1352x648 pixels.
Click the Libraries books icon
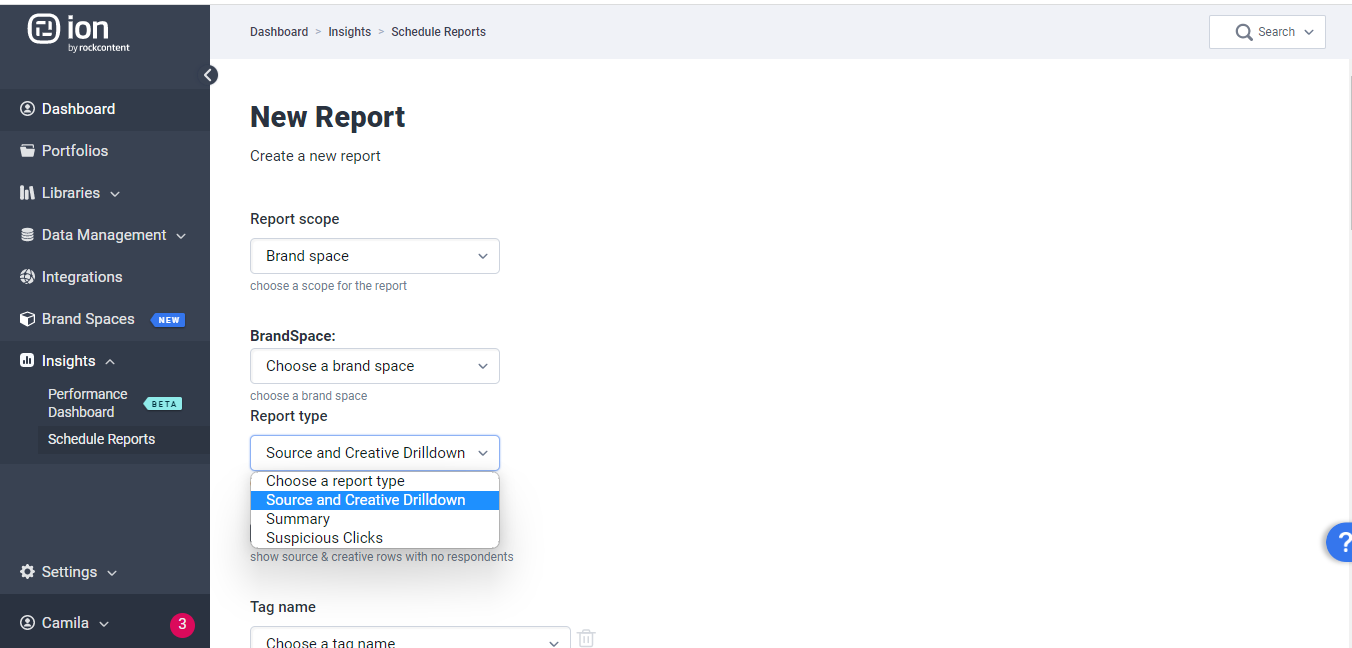point(27,193)
